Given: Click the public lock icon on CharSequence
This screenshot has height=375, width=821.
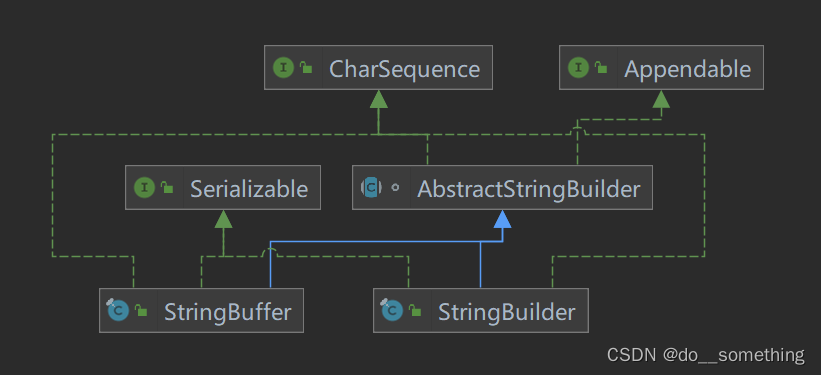Looking at the screenshot, I should (x=306, y=68).
